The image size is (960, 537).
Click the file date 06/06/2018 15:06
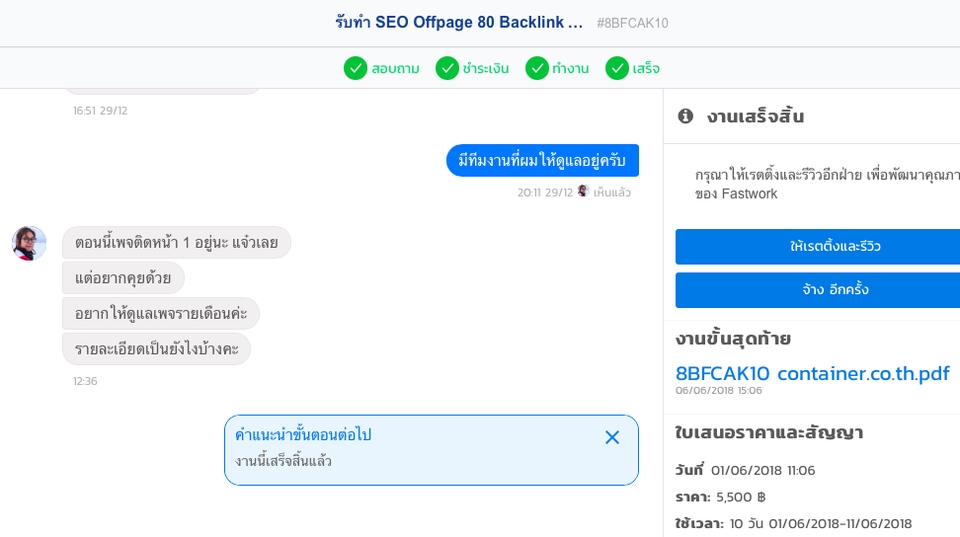click(x=719, y=391)
